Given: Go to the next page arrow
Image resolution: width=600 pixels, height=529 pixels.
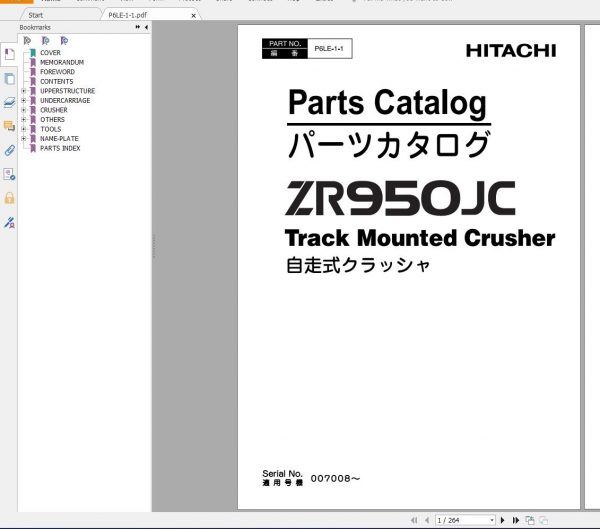Looking at the screenshot, I should coord(502,520).
